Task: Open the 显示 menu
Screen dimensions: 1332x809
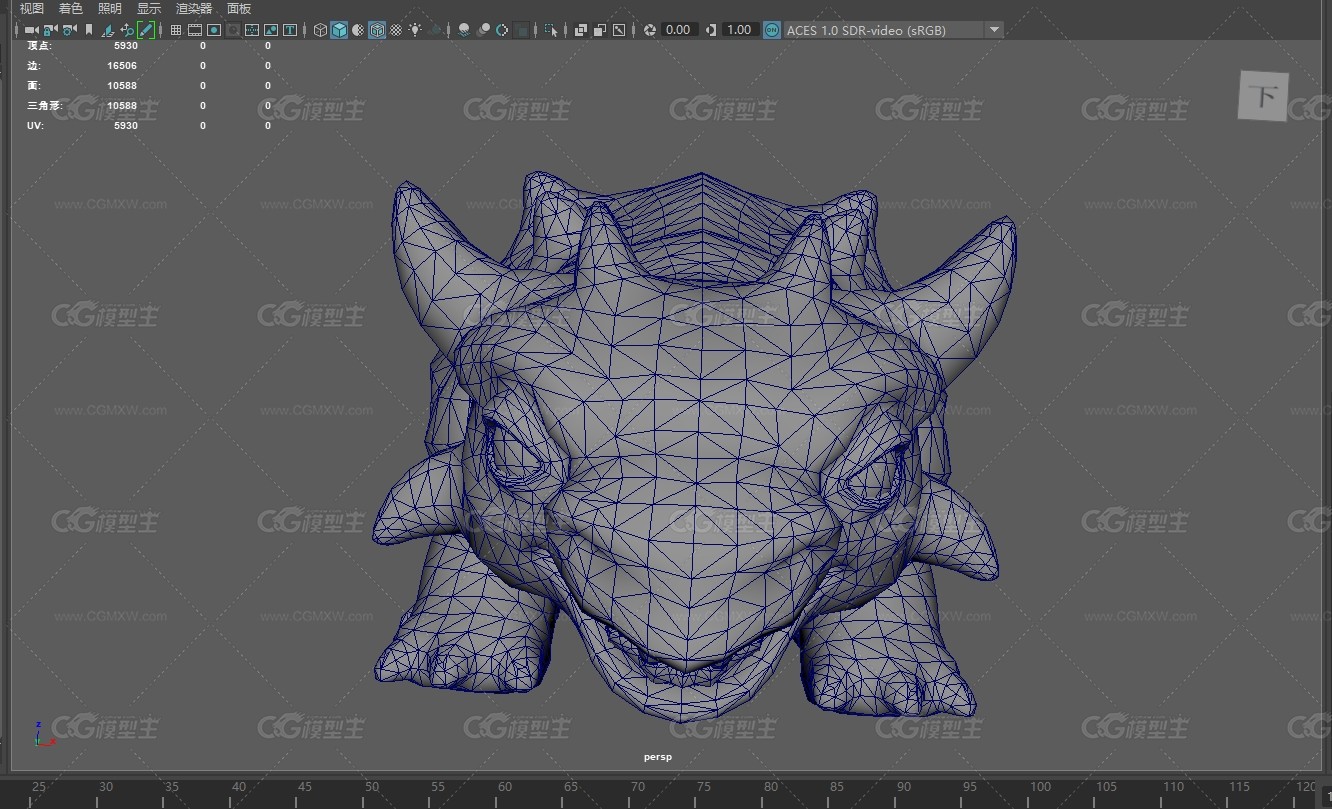Action: [149, 8]
